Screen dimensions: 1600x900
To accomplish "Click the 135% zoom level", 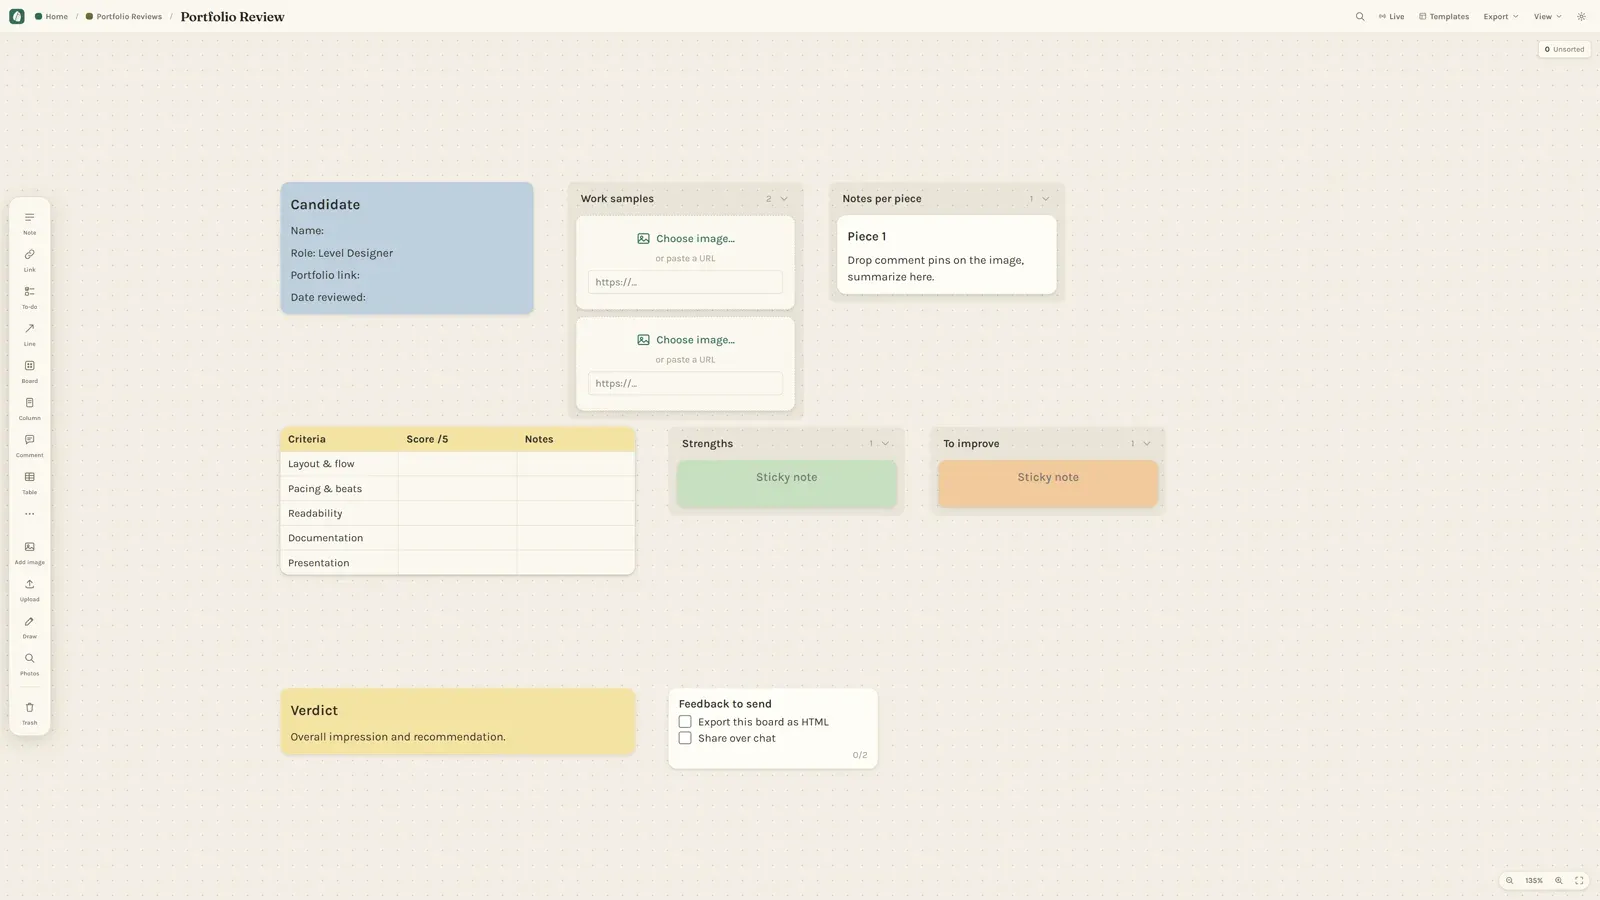I will click(x=1533, y=881).
